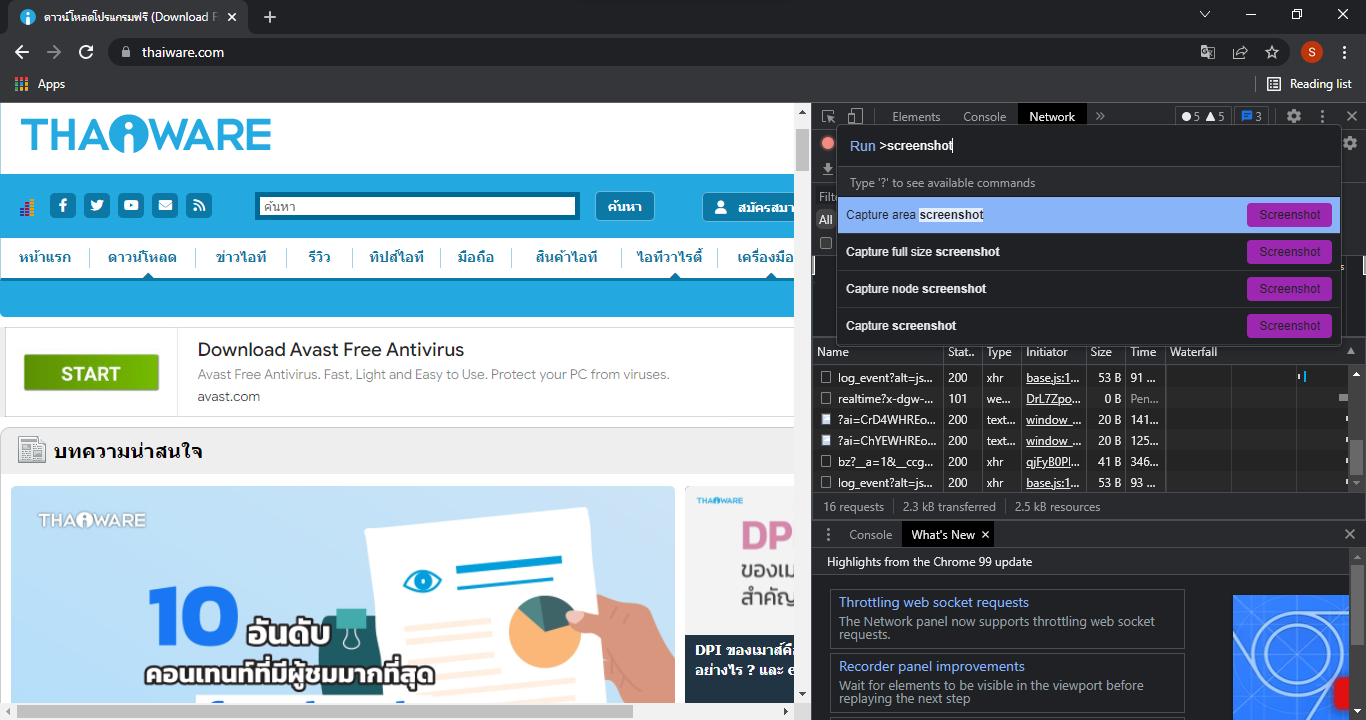Open DevTools settings gear
1366x720 pixels.
[1294, 116]
